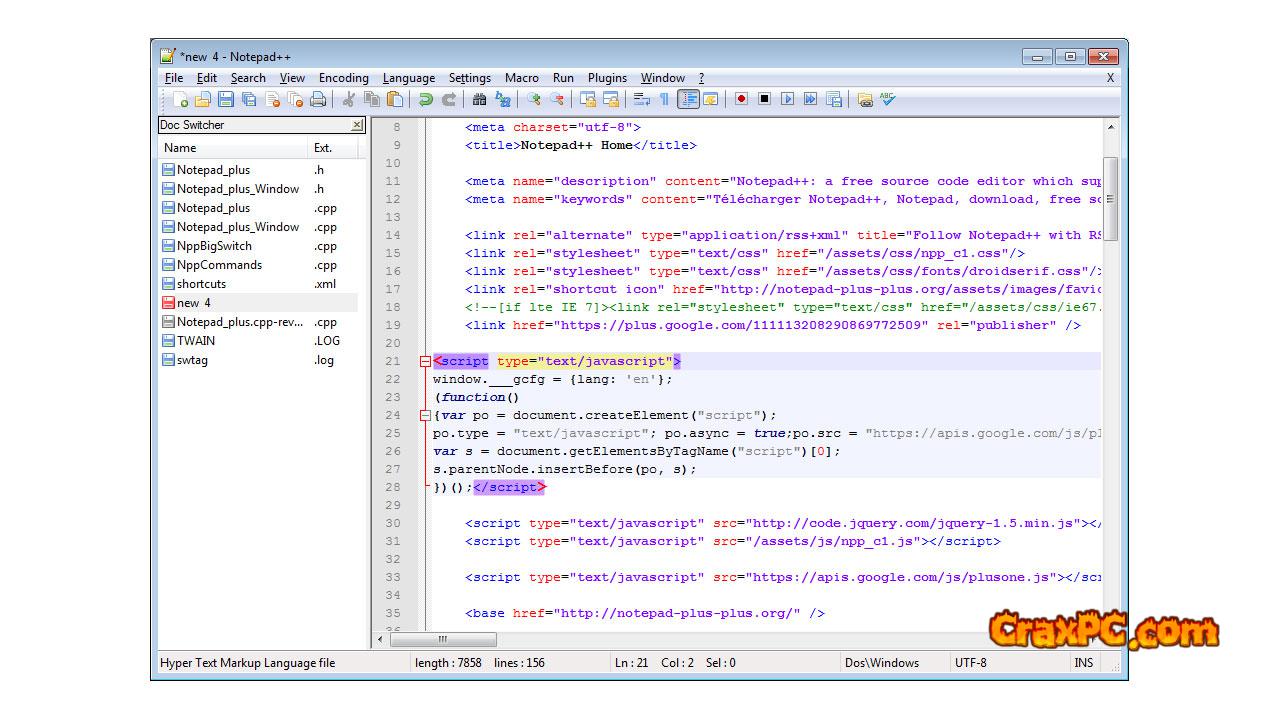Open Find with the binoculars icon
1280x720 pixels.
[480, 99]
